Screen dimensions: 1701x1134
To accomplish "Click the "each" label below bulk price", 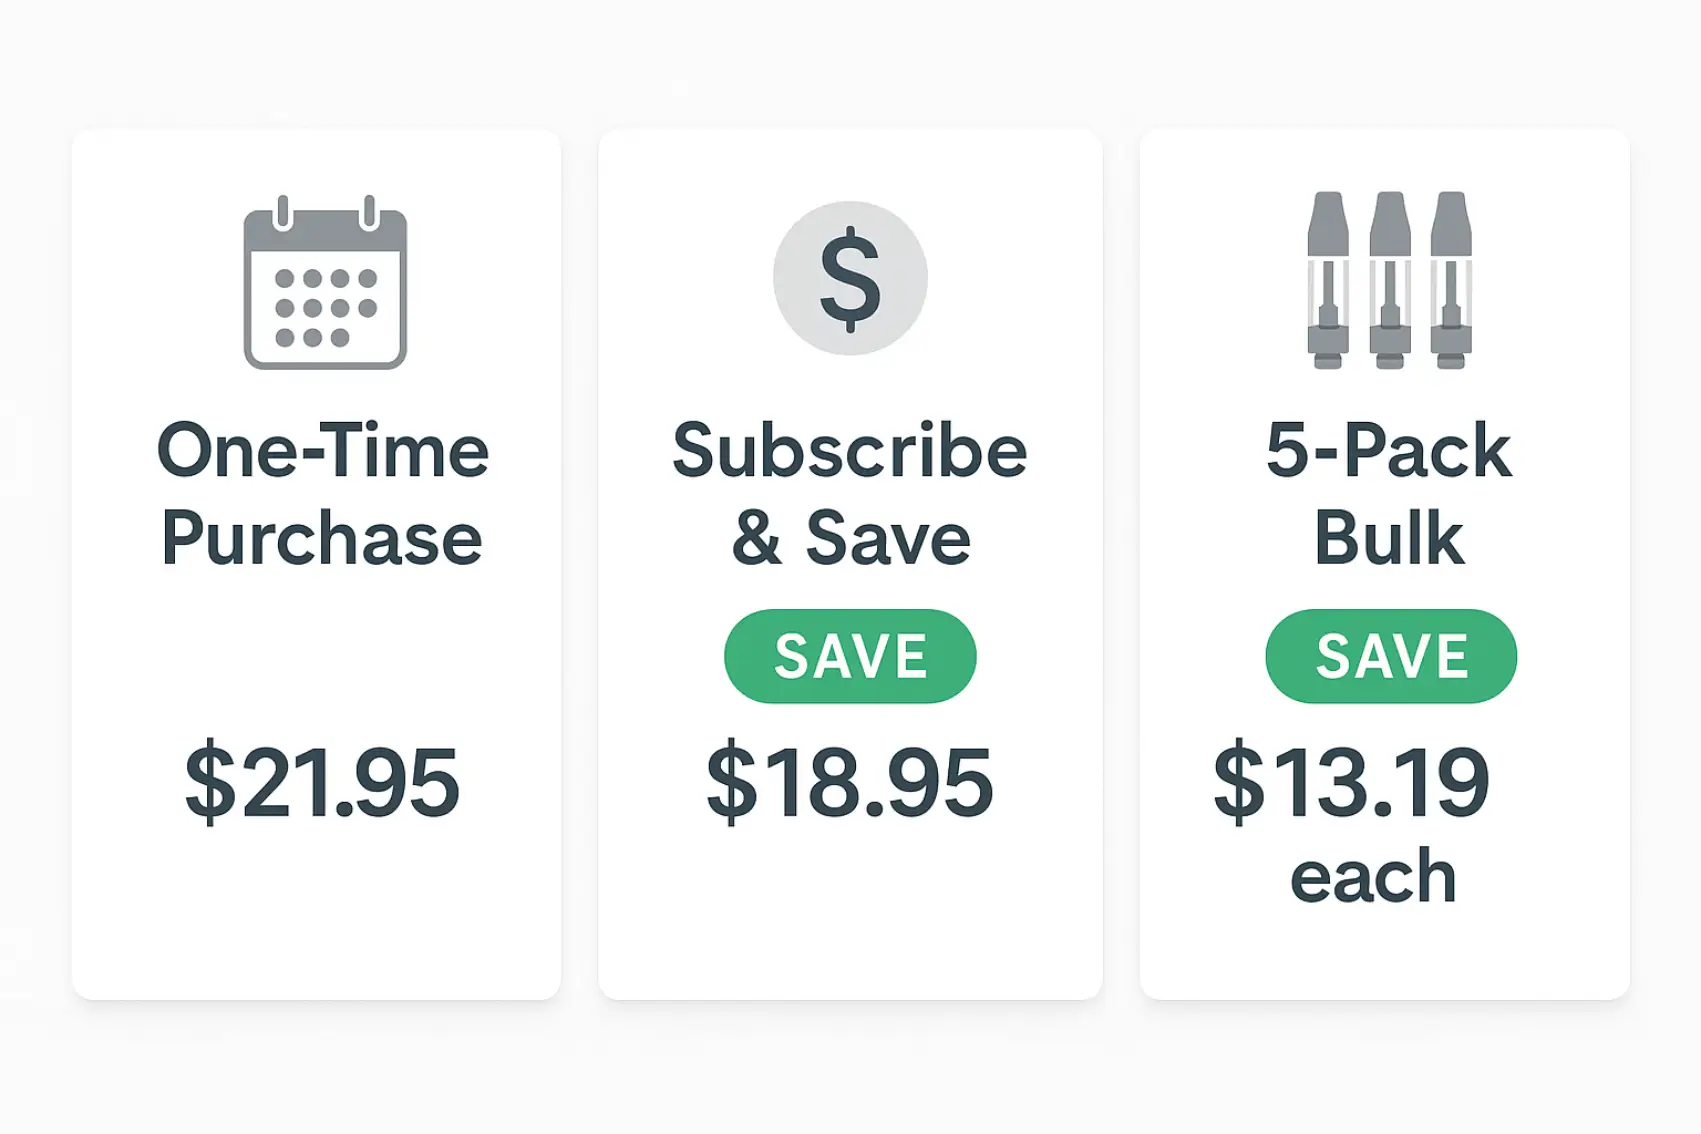I will point(1373,877).
